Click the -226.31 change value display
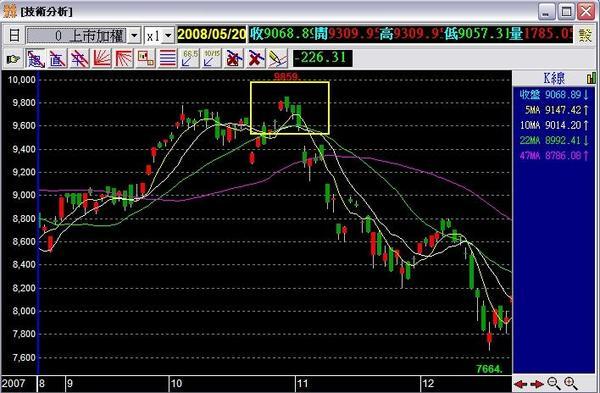 (323, 58)
